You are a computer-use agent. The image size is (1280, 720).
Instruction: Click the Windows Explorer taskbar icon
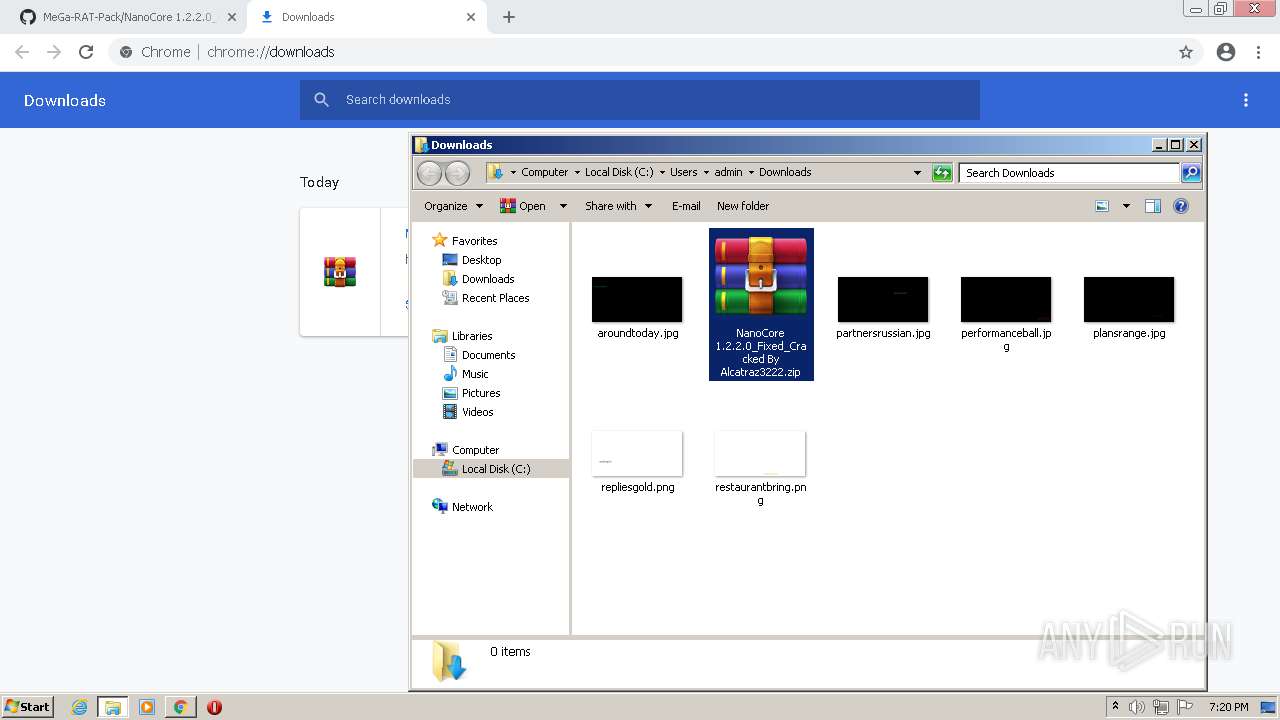pos(113,707)
